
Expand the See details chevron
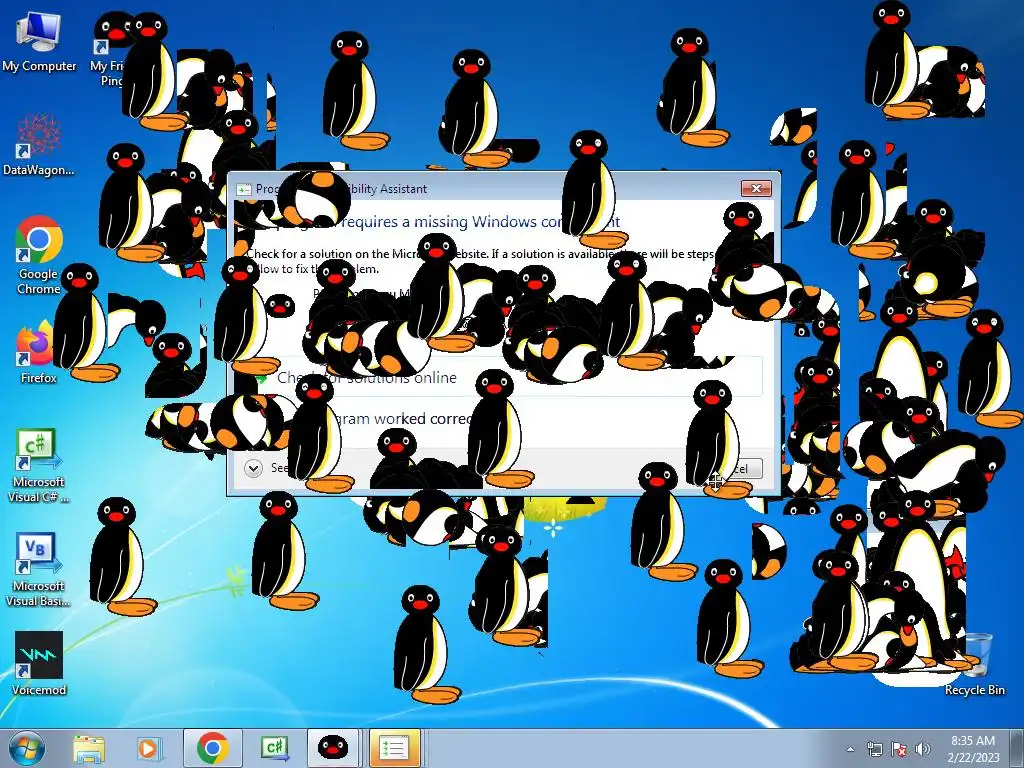tap(253, 468)
